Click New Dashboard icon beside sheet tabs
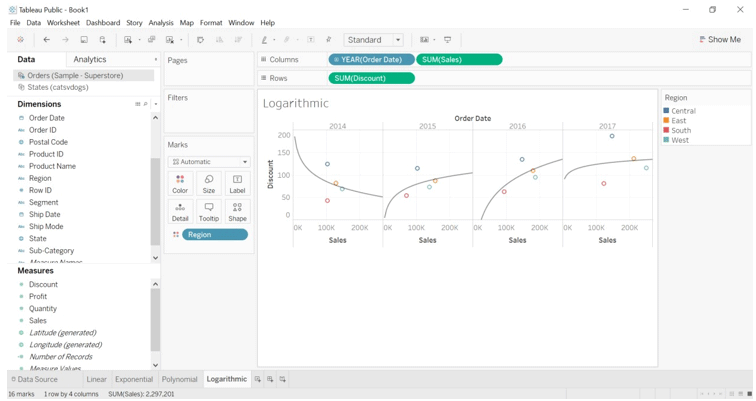 [270, 379]
